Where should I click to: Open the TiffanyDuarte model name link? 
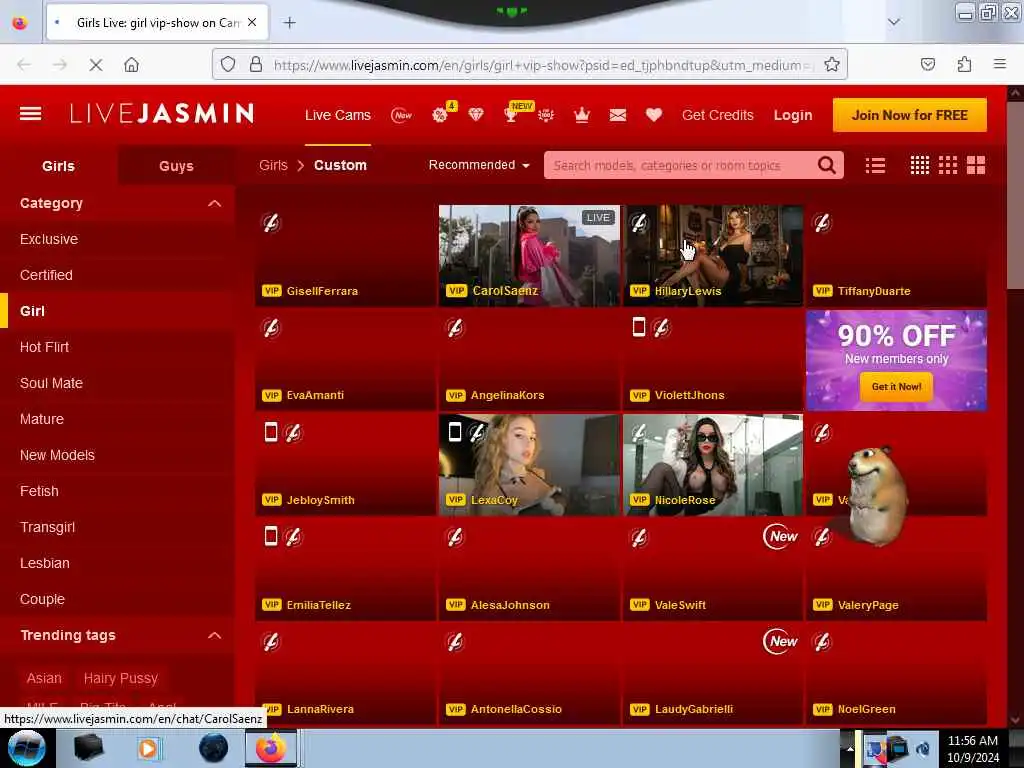[x=874, y=291]
